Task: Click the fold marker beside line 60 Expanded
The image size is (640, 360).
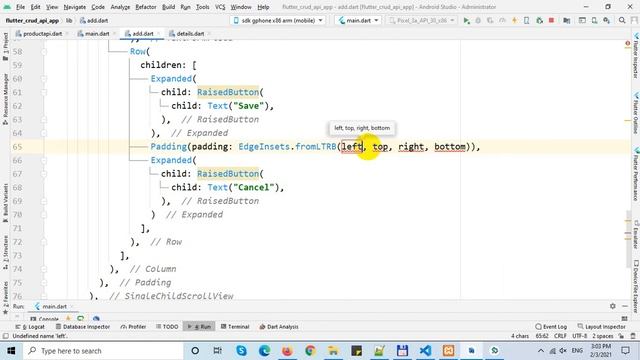Action: (x=44, y=79)
